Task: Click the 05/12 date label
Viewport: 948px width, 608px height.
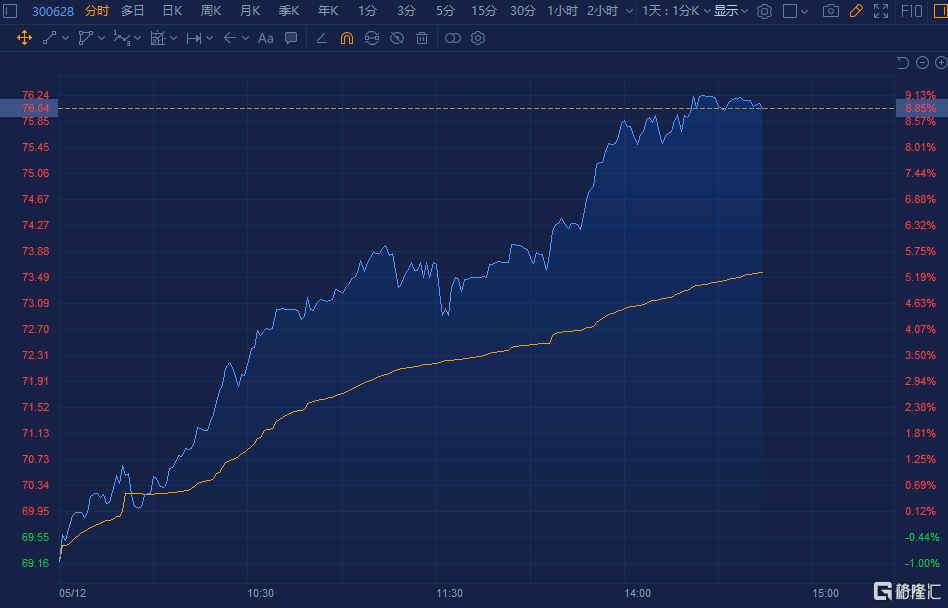Action: 73,593
